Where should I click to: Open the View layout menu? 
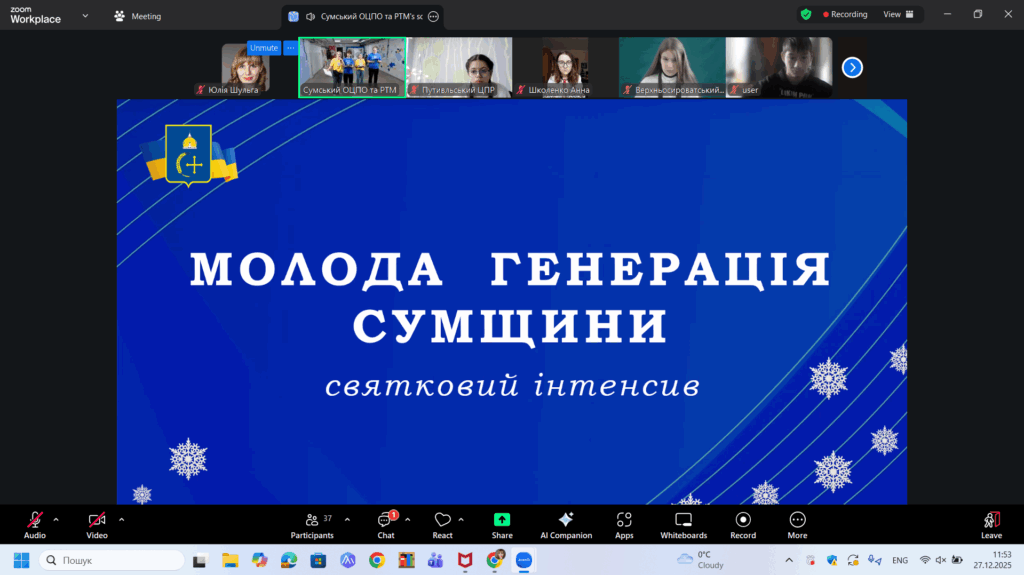click(897, 15)
